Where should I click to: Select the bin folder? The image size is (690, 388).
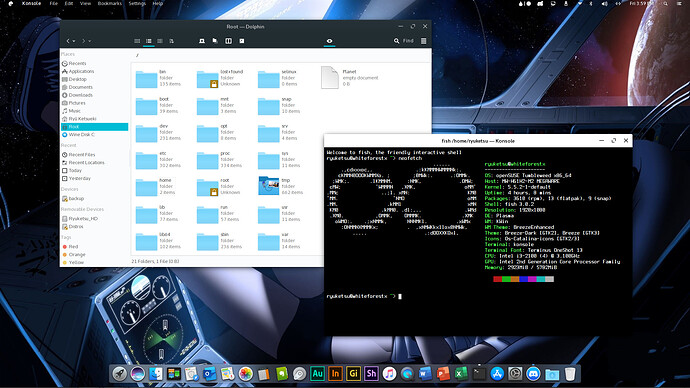(x=158, y=78)
